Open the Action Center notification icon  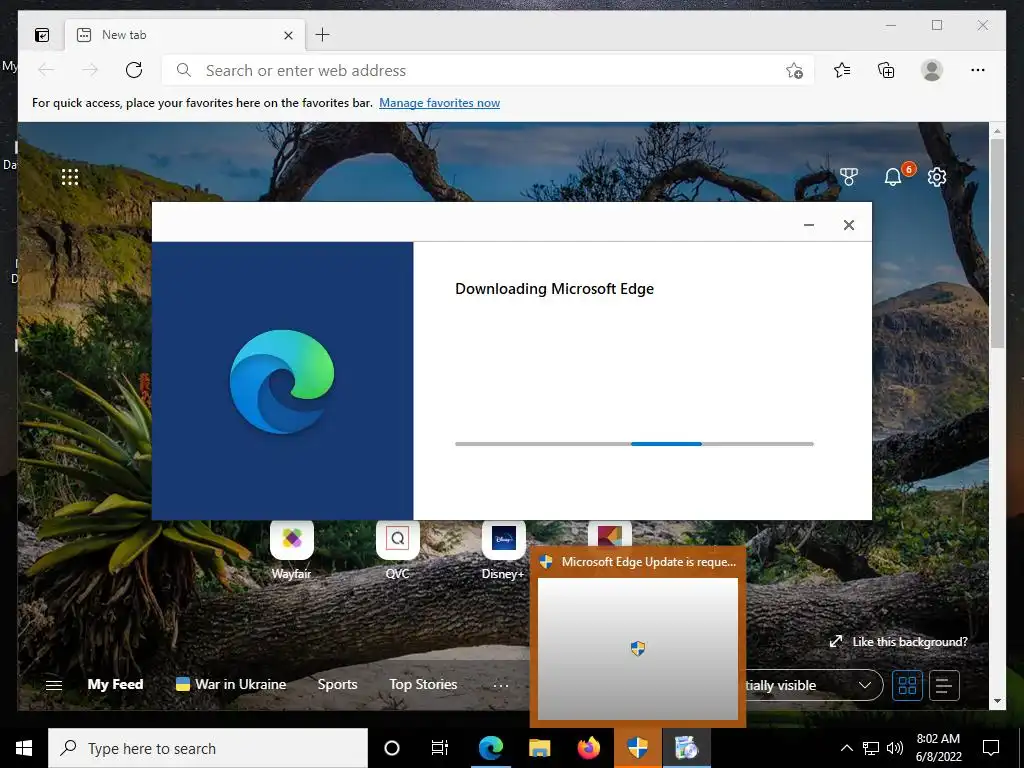tap(991, 748)
